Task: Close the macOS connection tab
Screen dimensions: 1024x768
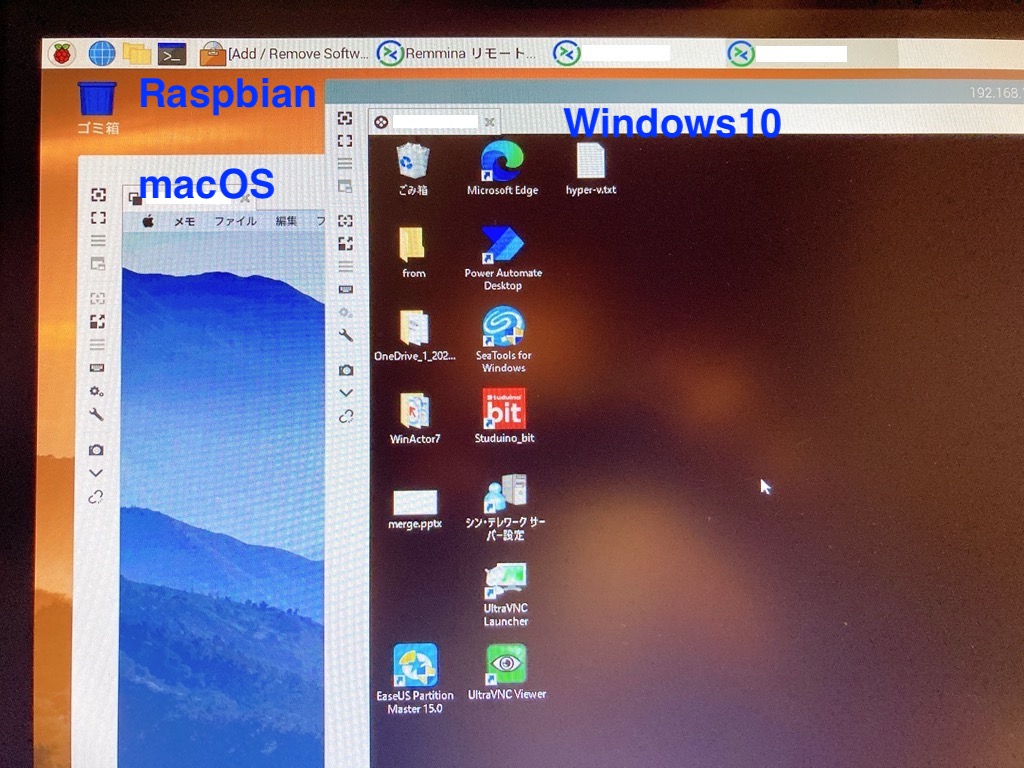Action: click(246, 197)
